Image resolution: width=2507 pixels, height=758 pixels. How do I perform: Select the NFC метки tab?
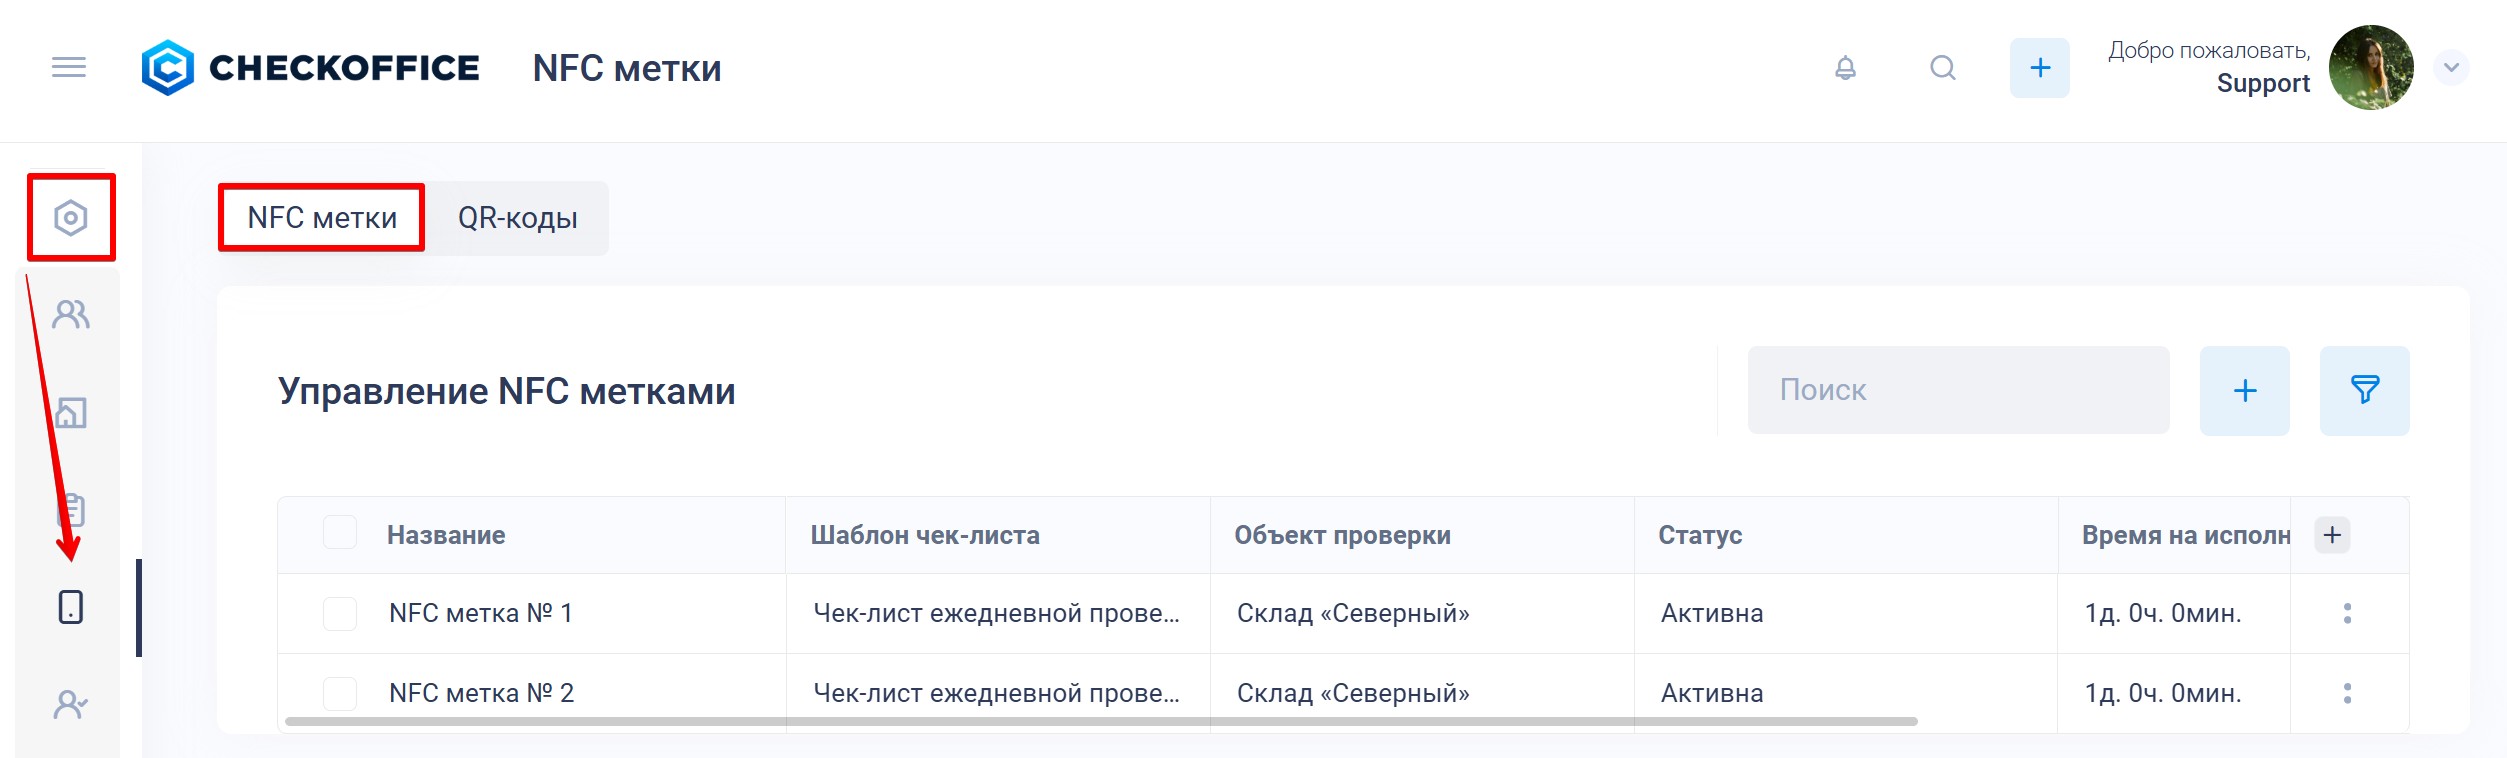pyautogui.click(x=322, y=218)
